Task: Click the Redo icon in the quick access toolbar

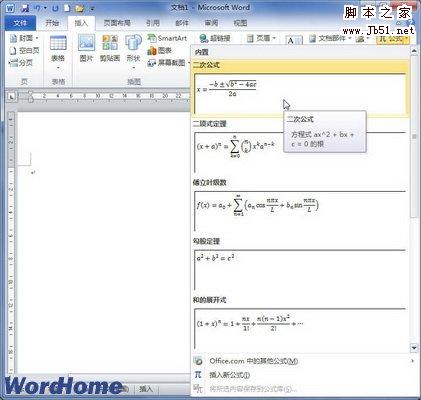Action: pos(55,8)
